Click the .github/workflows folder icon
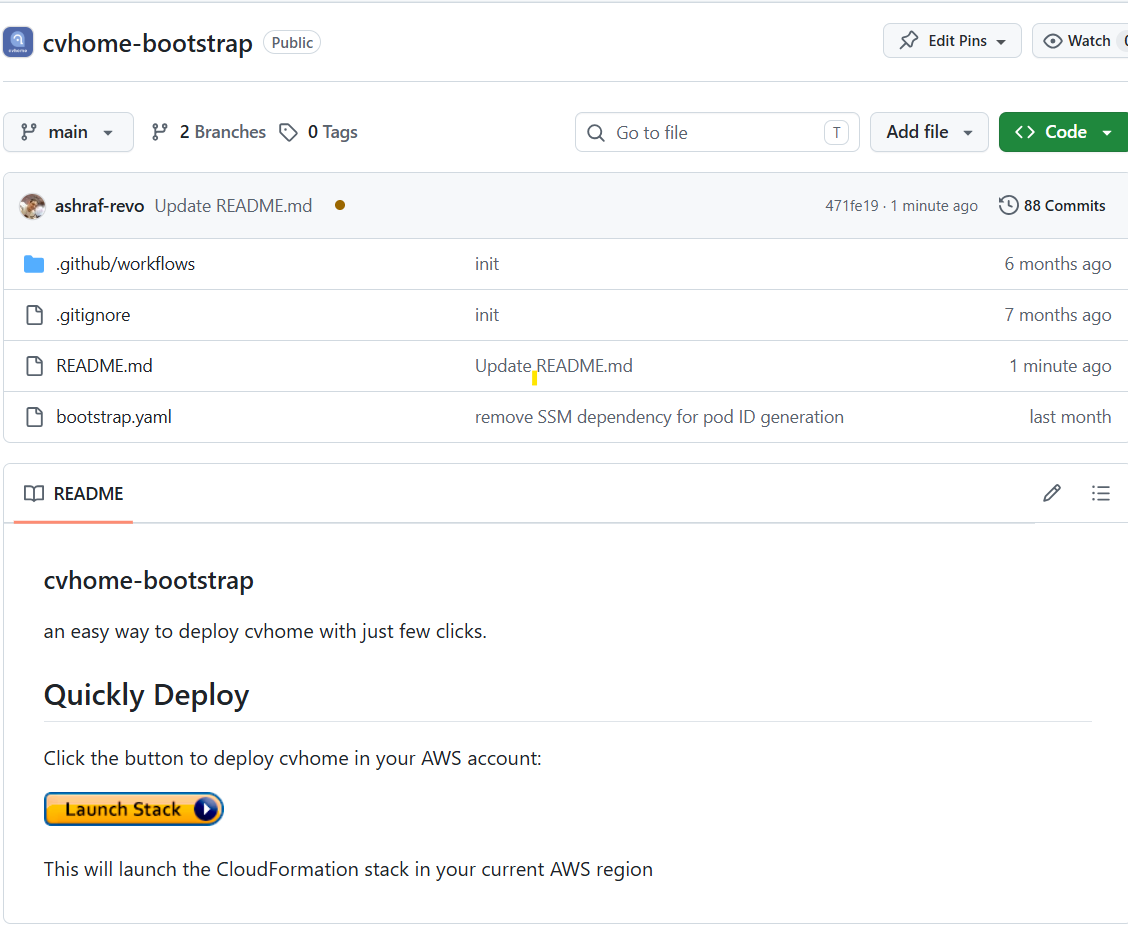 pyautogui.click(x=34, y=264)
